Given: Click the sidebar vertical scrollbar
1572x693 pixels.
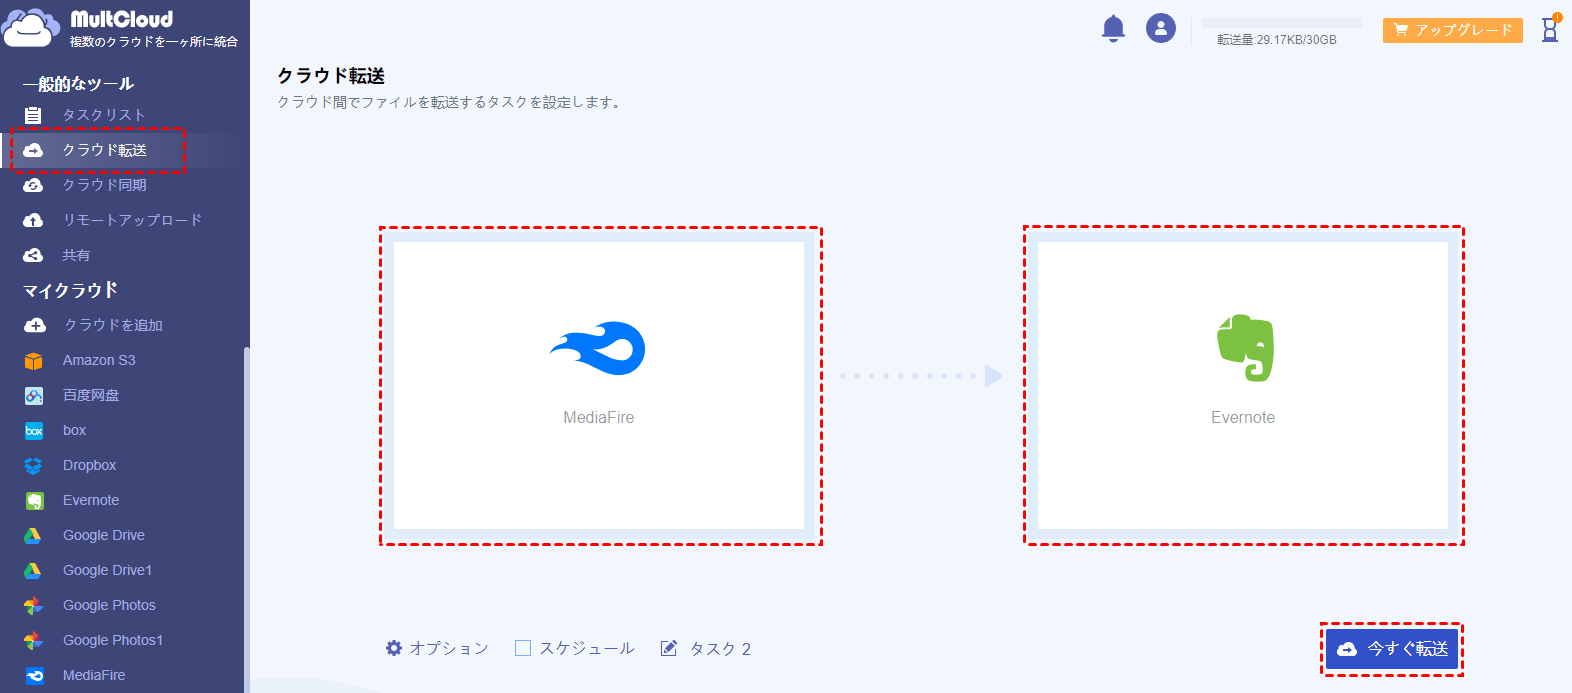Looking at the screenshot, I should pyautogui.click(x=246, y=520).
